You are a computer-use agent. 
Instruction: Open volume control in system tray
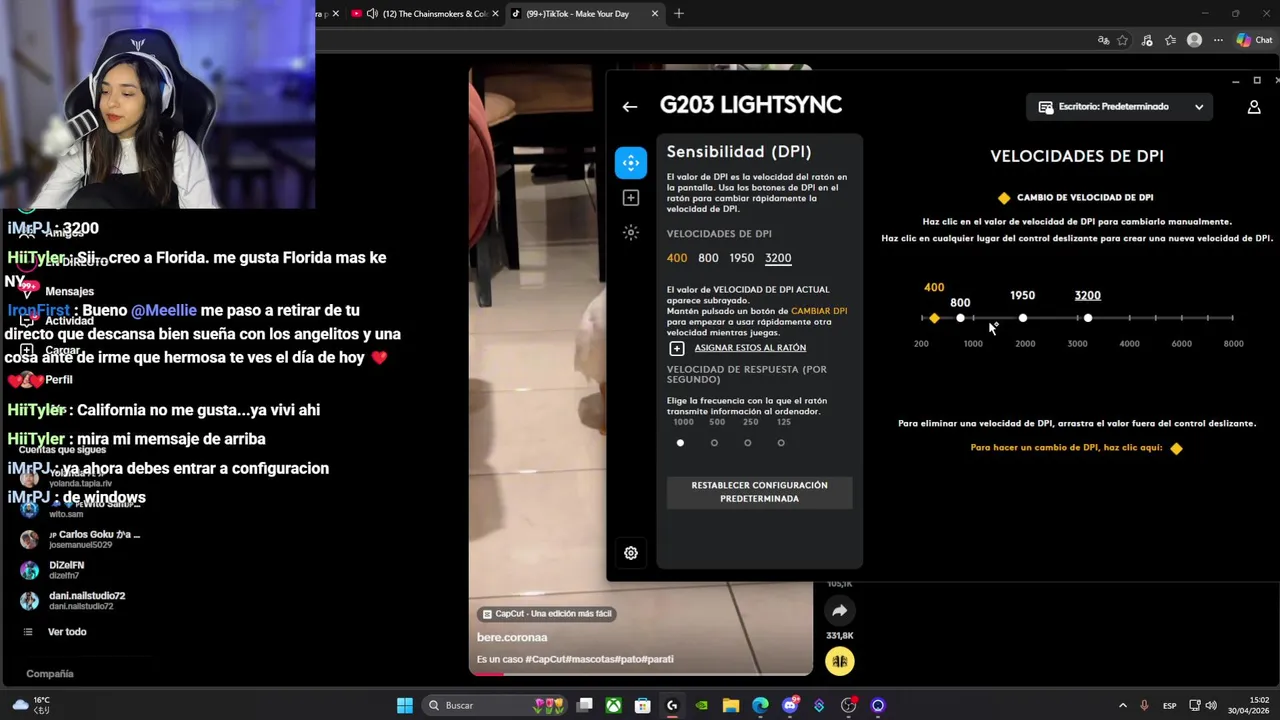click(1210, 705)
